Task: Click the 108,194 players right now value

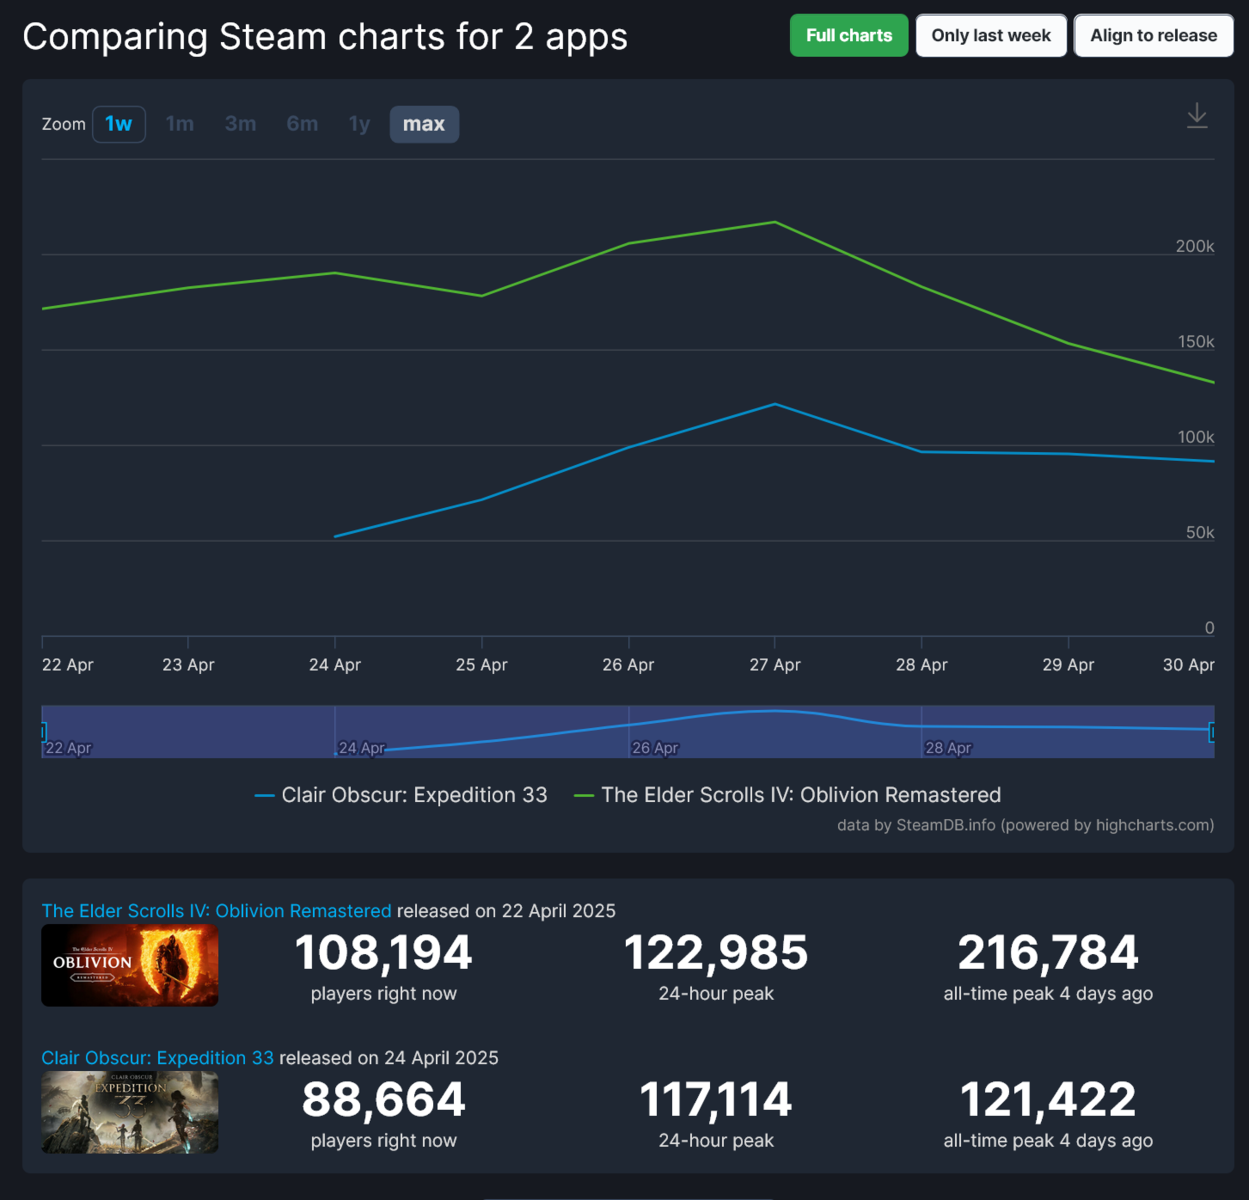Action: (384, 953)
